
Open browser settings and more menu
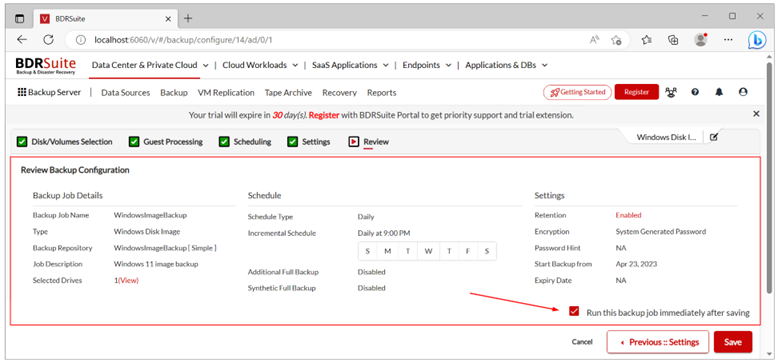point(728,40)
